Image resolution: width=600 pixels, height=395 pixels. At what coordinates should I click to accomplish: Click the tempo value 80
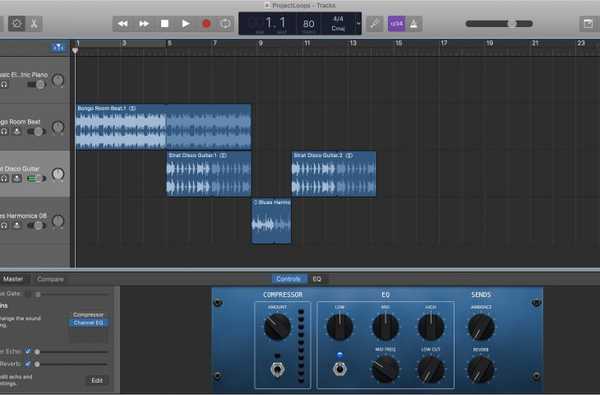coord(308,24)
